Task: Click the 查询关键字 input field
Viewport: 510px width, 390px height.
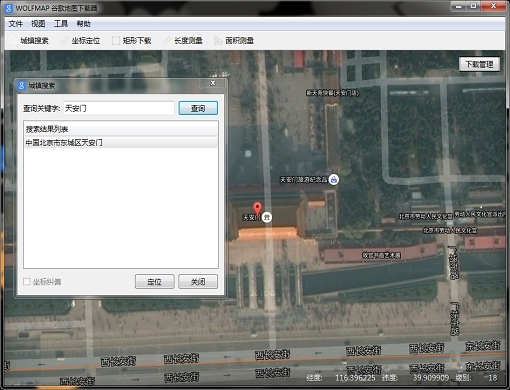Action: click(119, 108)
